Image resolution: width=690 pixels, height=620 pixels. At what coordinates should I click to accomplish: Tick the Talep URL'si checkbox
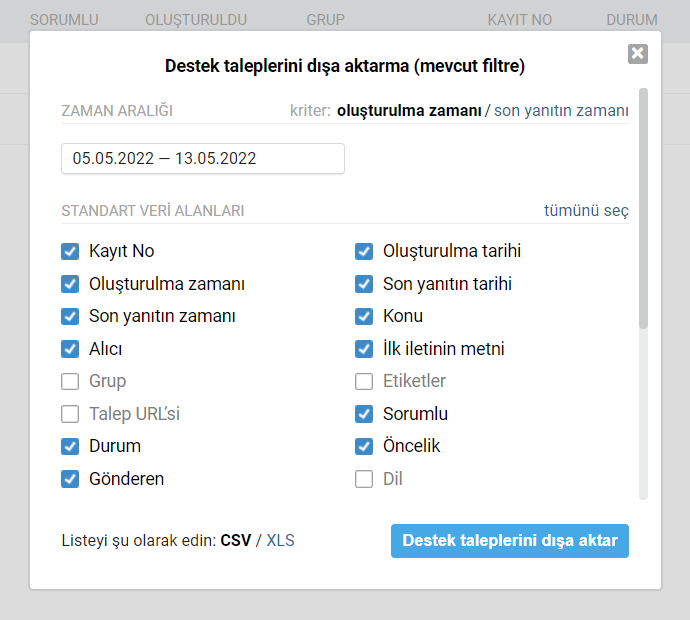[x=70, y=414]
